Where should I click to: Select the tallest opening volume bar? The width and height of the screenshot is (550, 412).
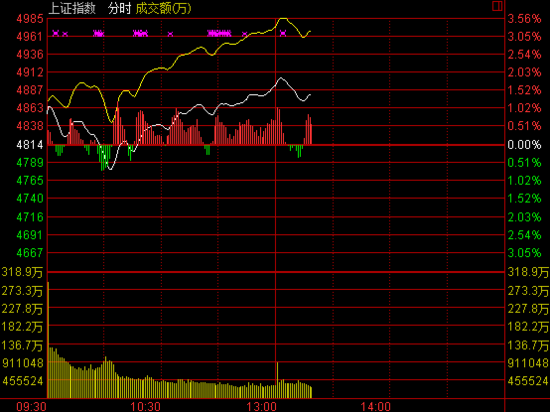pyautogui.click(x=48, y=340)
